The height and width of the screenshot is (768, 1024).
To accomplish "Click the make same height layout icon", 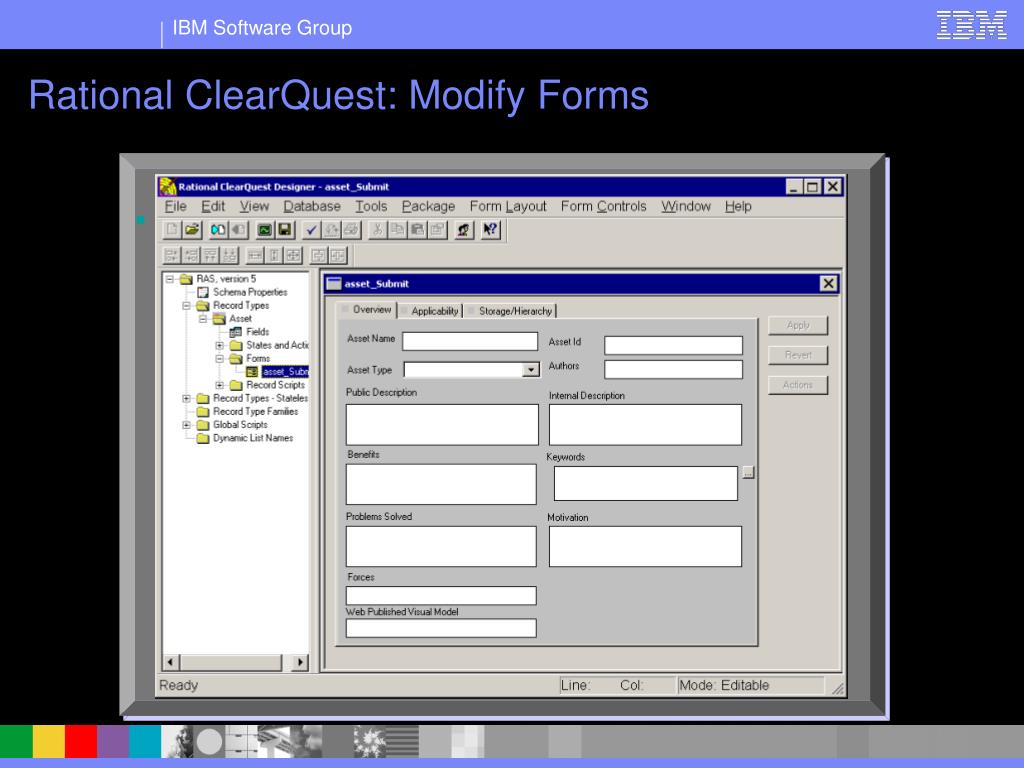I will tap(274, 255).
